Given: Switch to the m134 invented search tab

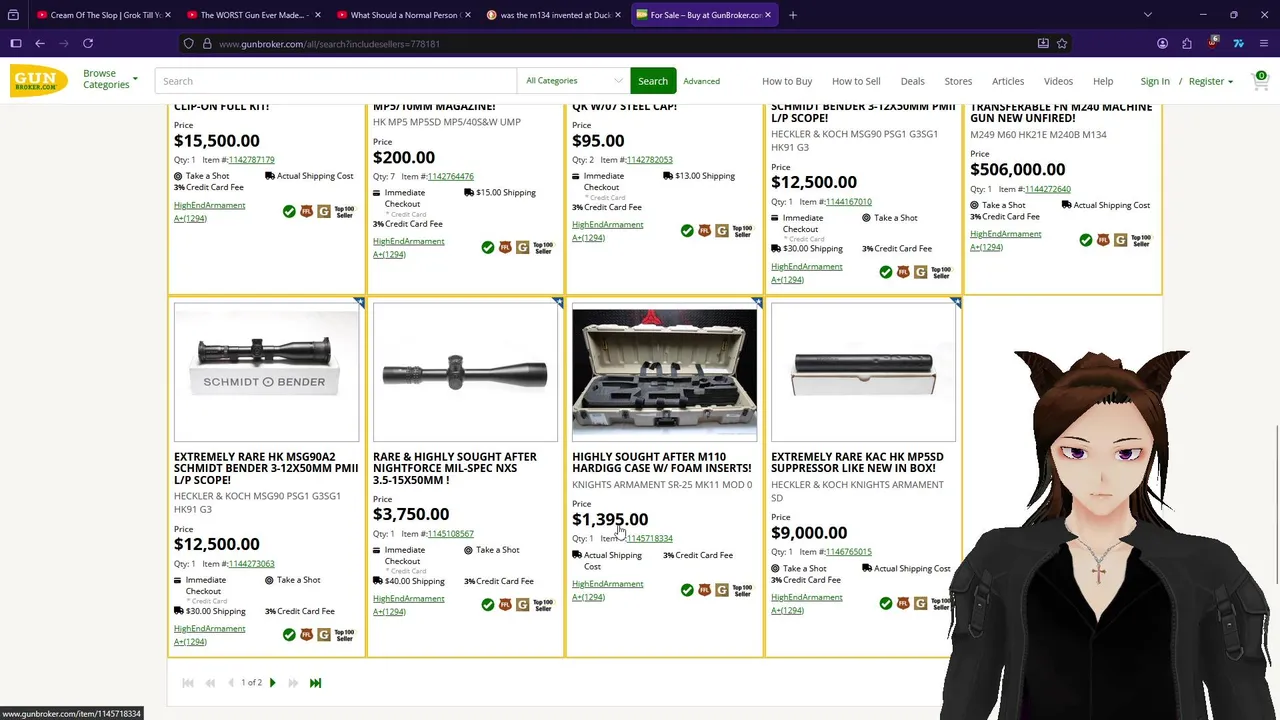Looking at the screenshot, I should tap(554, 15).
